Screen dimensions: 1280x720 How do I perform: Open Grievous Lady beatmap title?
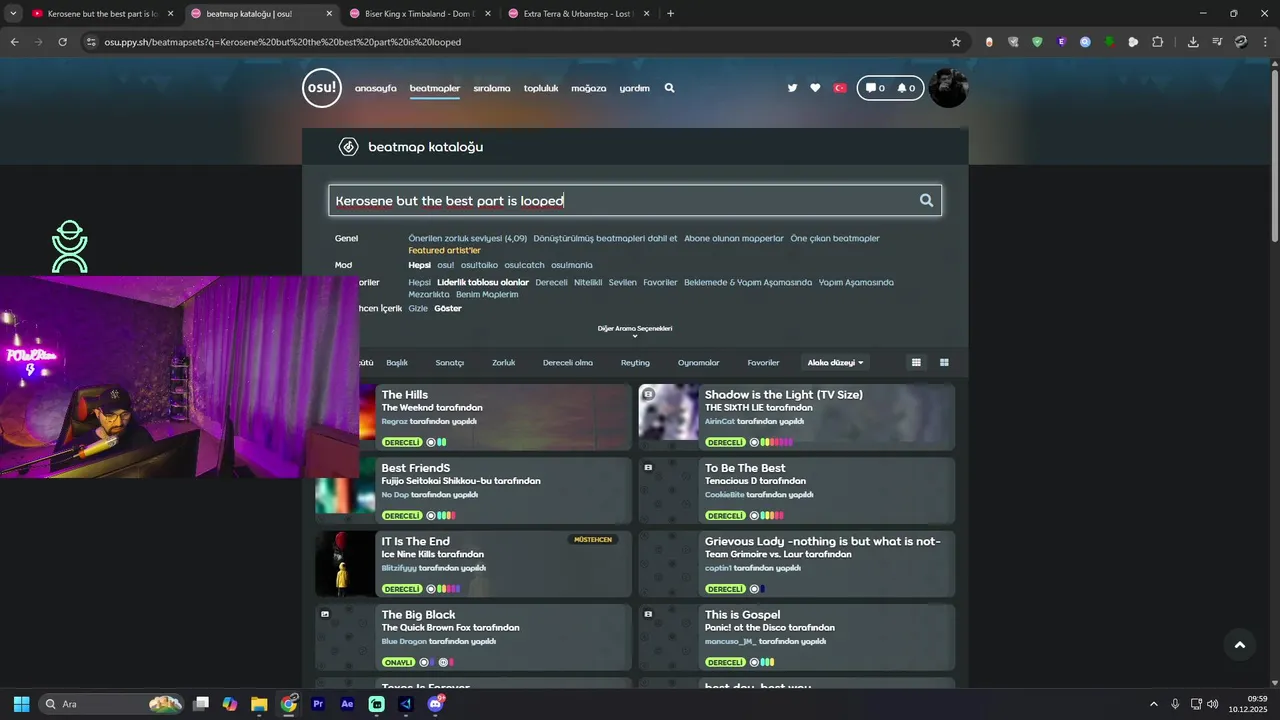click(x=822, y=541)
